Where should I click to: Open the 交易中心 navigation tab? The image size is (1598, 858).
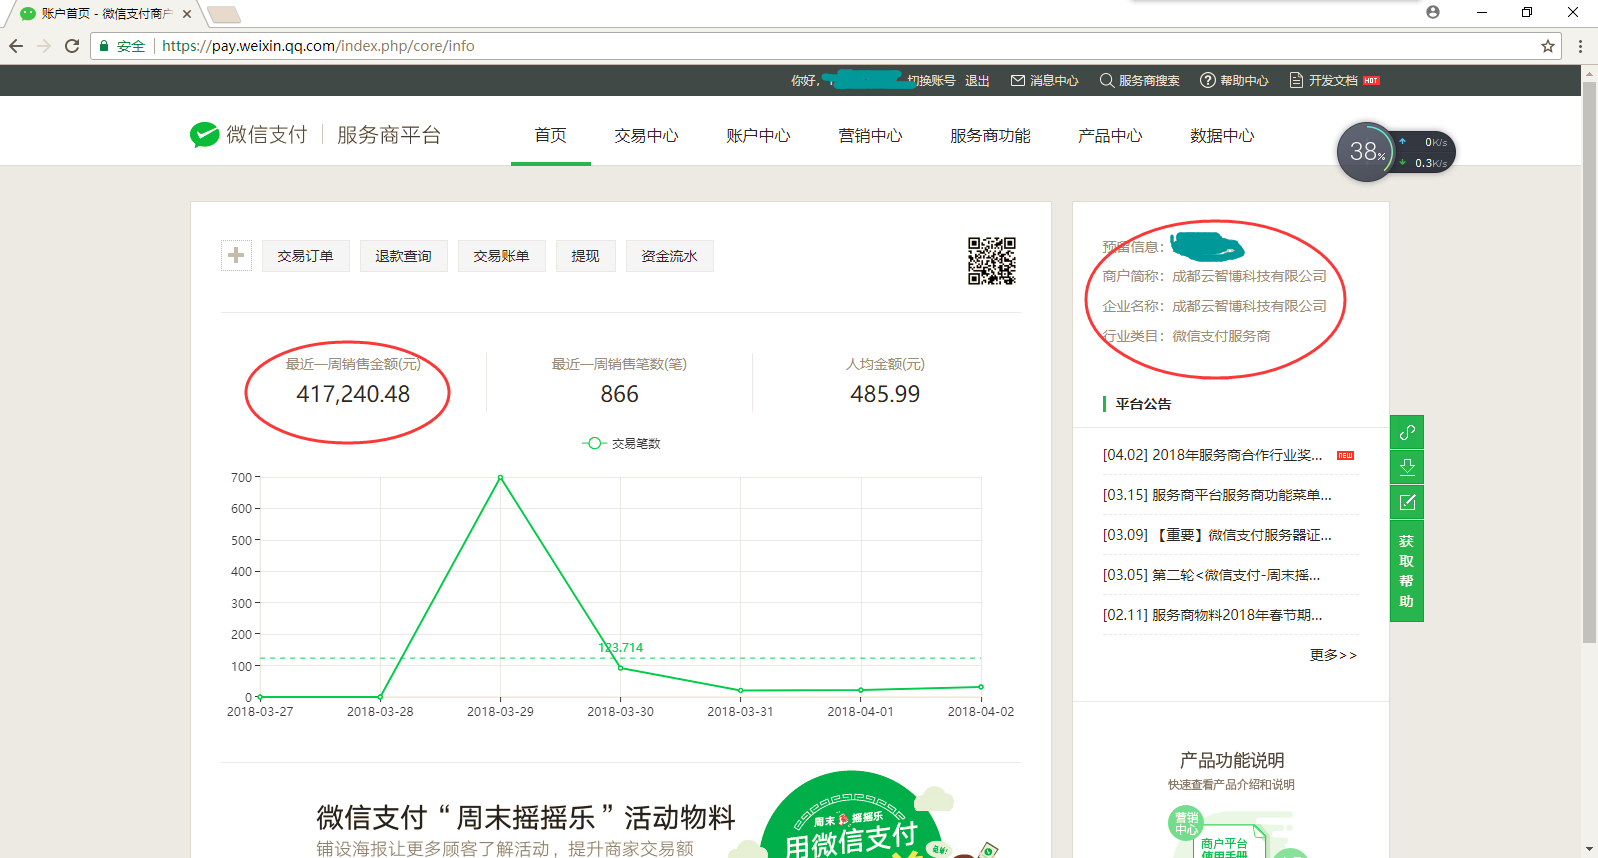(646, 135)
